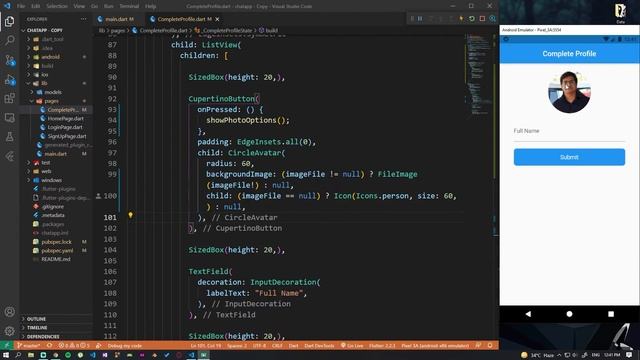This screenshot has height=360, width=640.
Task: Click Dart DevTools in the status bar
Action: click(319, 346)
